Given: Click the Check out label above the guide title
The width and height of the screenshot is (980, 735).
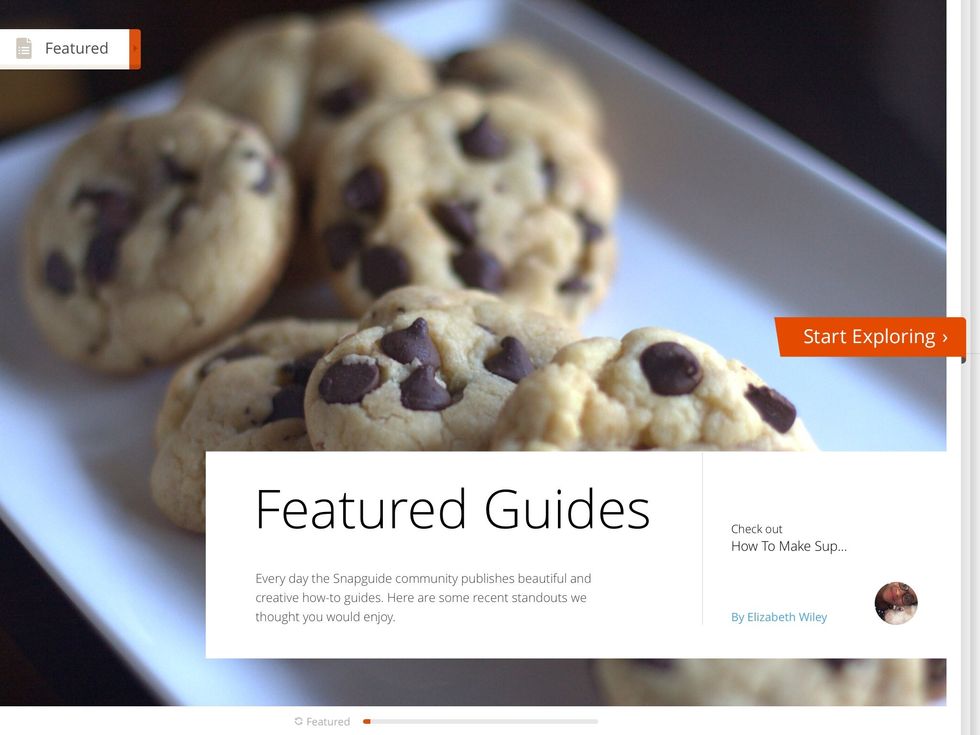Looking at the screenshot, I should point(756,529).
